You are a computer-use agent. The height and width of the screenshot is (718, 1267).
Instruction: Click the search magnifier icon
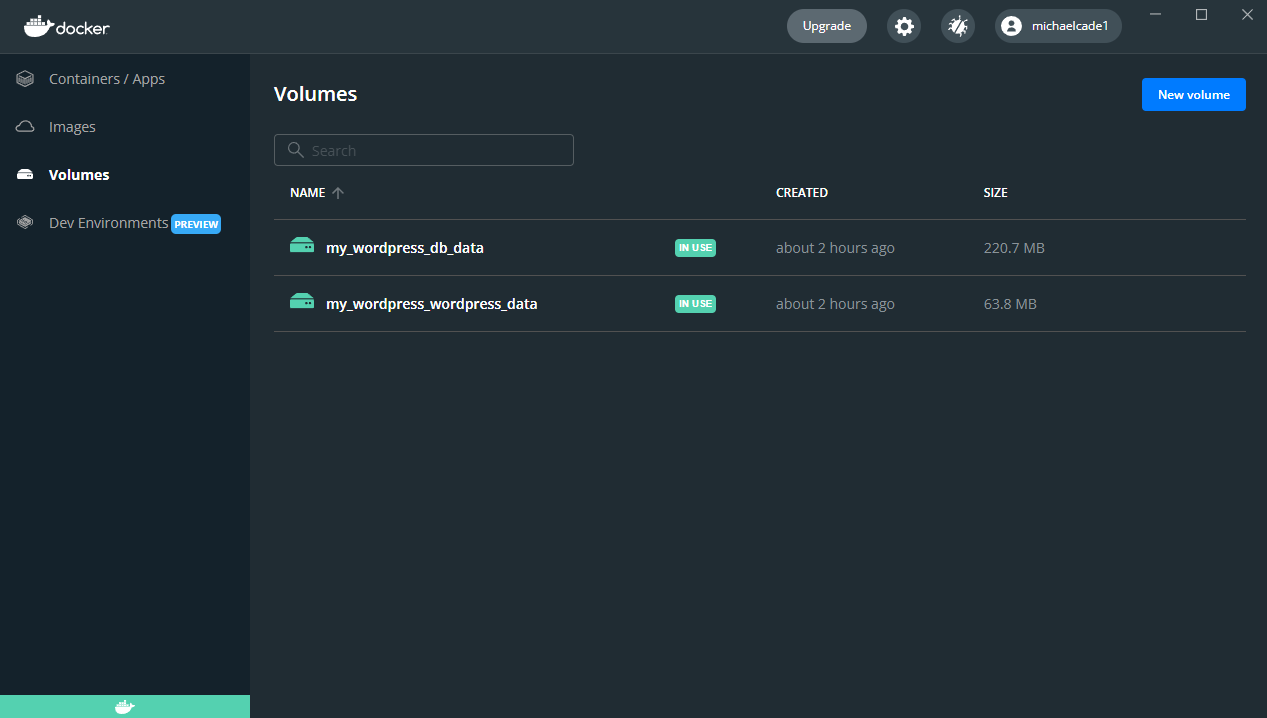coord(295,150)
